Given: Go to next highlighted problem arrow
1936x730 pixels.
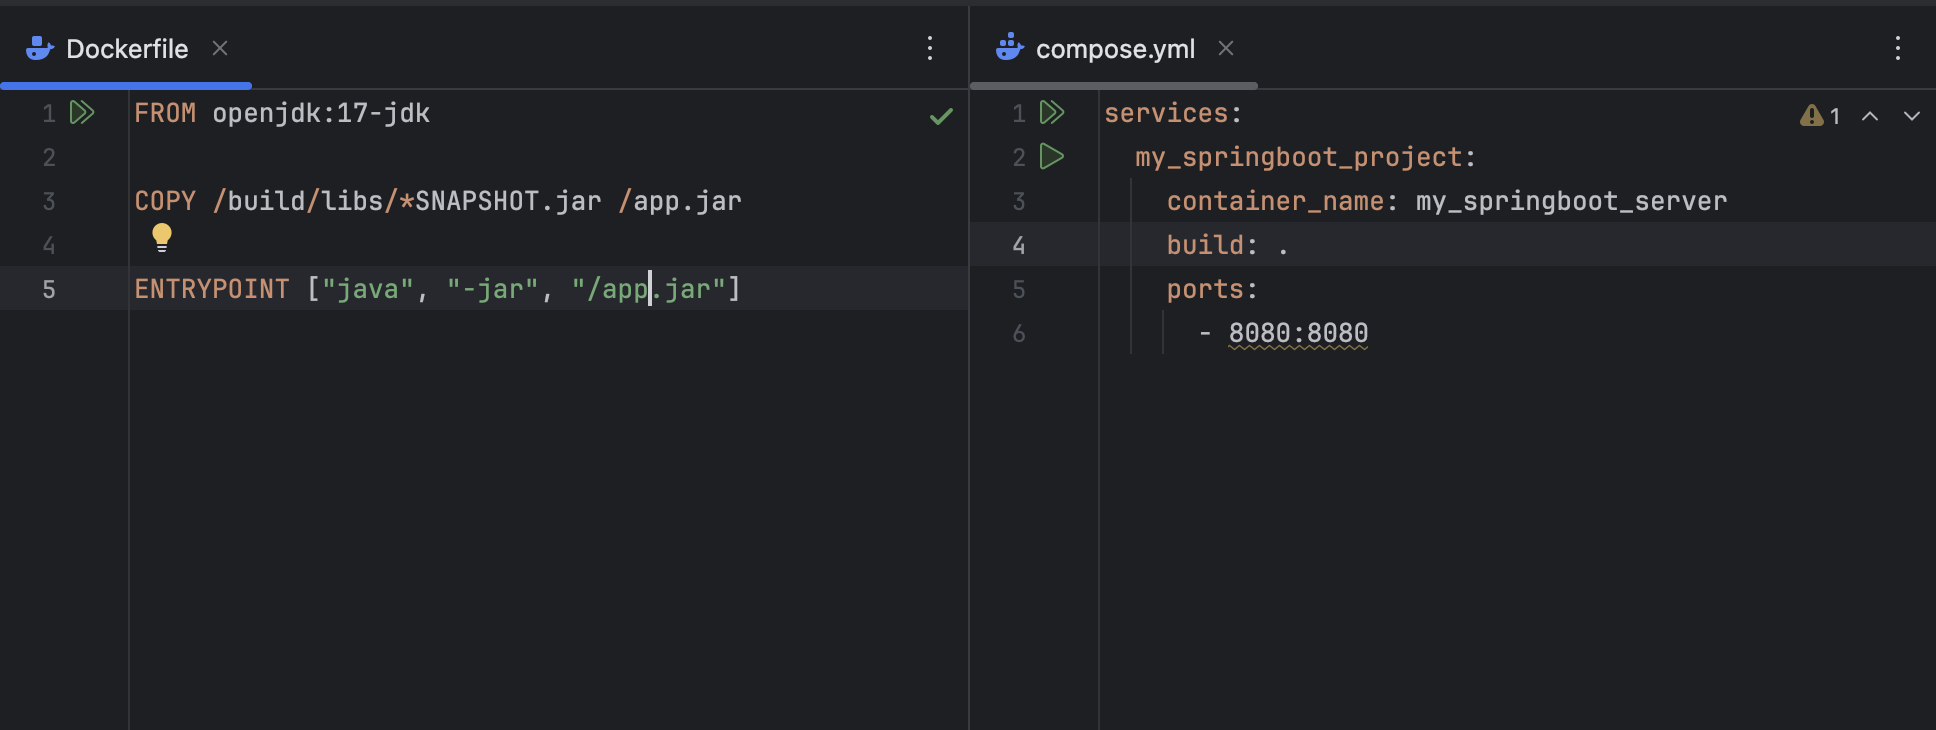Looking at the screenshot, I should pos(1912,116).
